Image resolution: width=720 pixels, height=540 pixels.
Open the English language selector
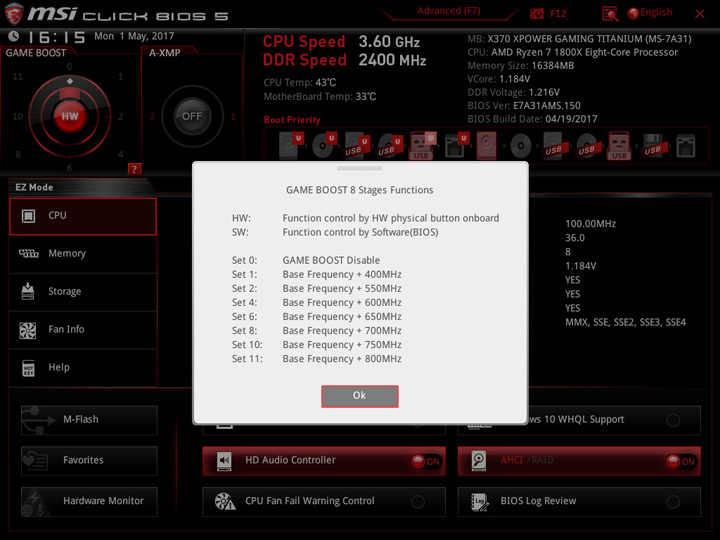pos(650,13)
